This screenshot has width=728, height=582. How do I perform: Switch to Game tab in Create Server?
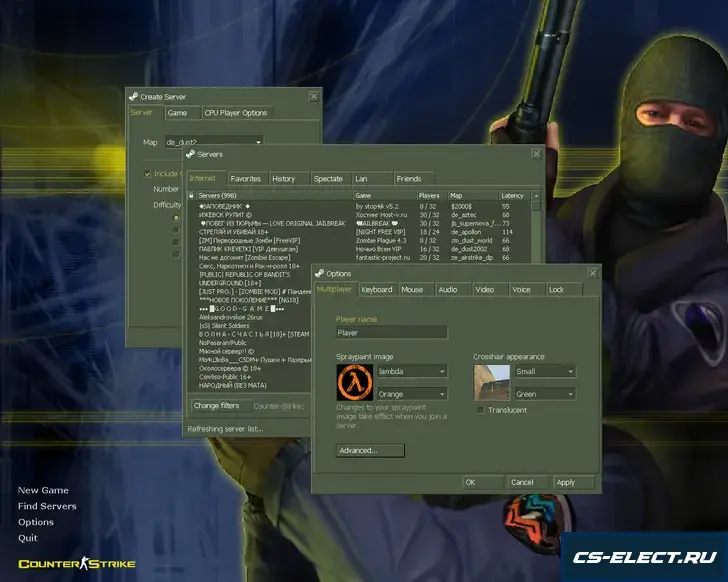coord(183,113)
